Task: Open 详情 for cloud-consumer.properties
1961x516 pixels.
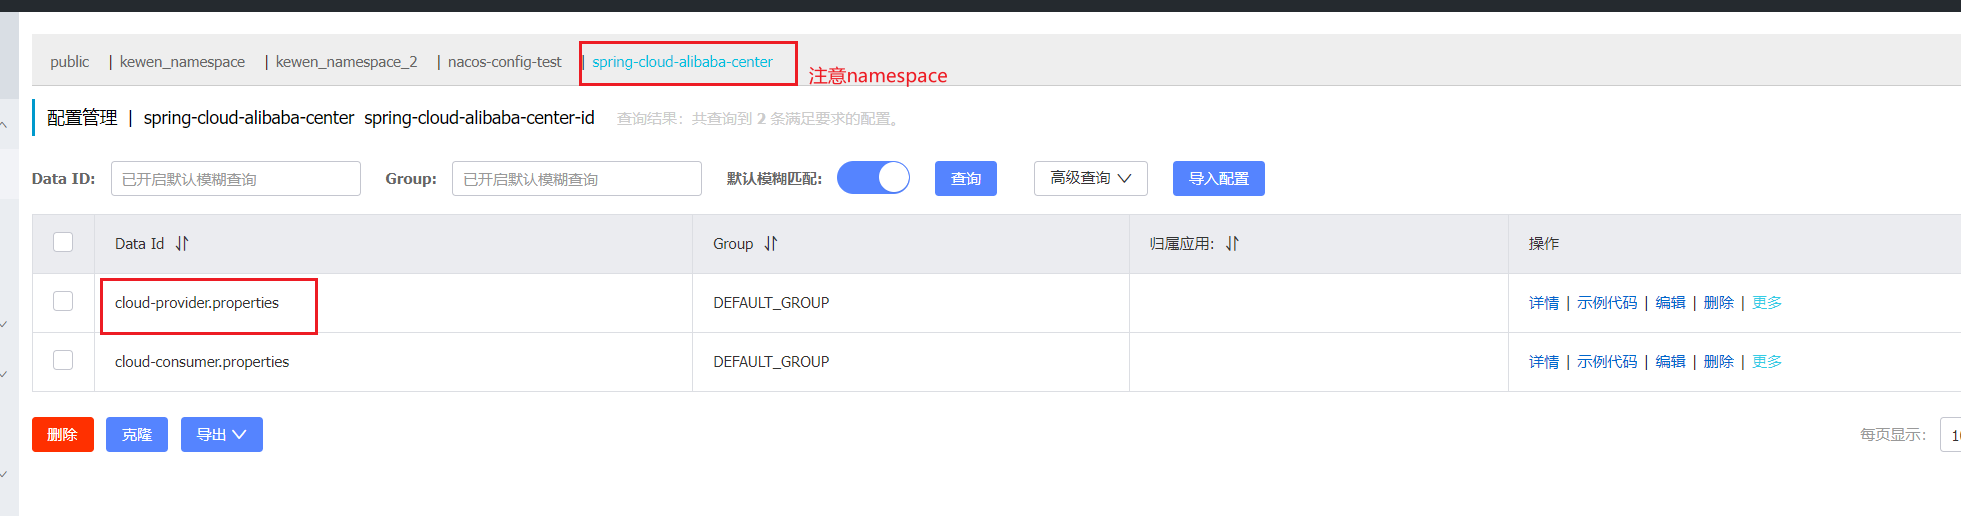Action: point(1544,361)
